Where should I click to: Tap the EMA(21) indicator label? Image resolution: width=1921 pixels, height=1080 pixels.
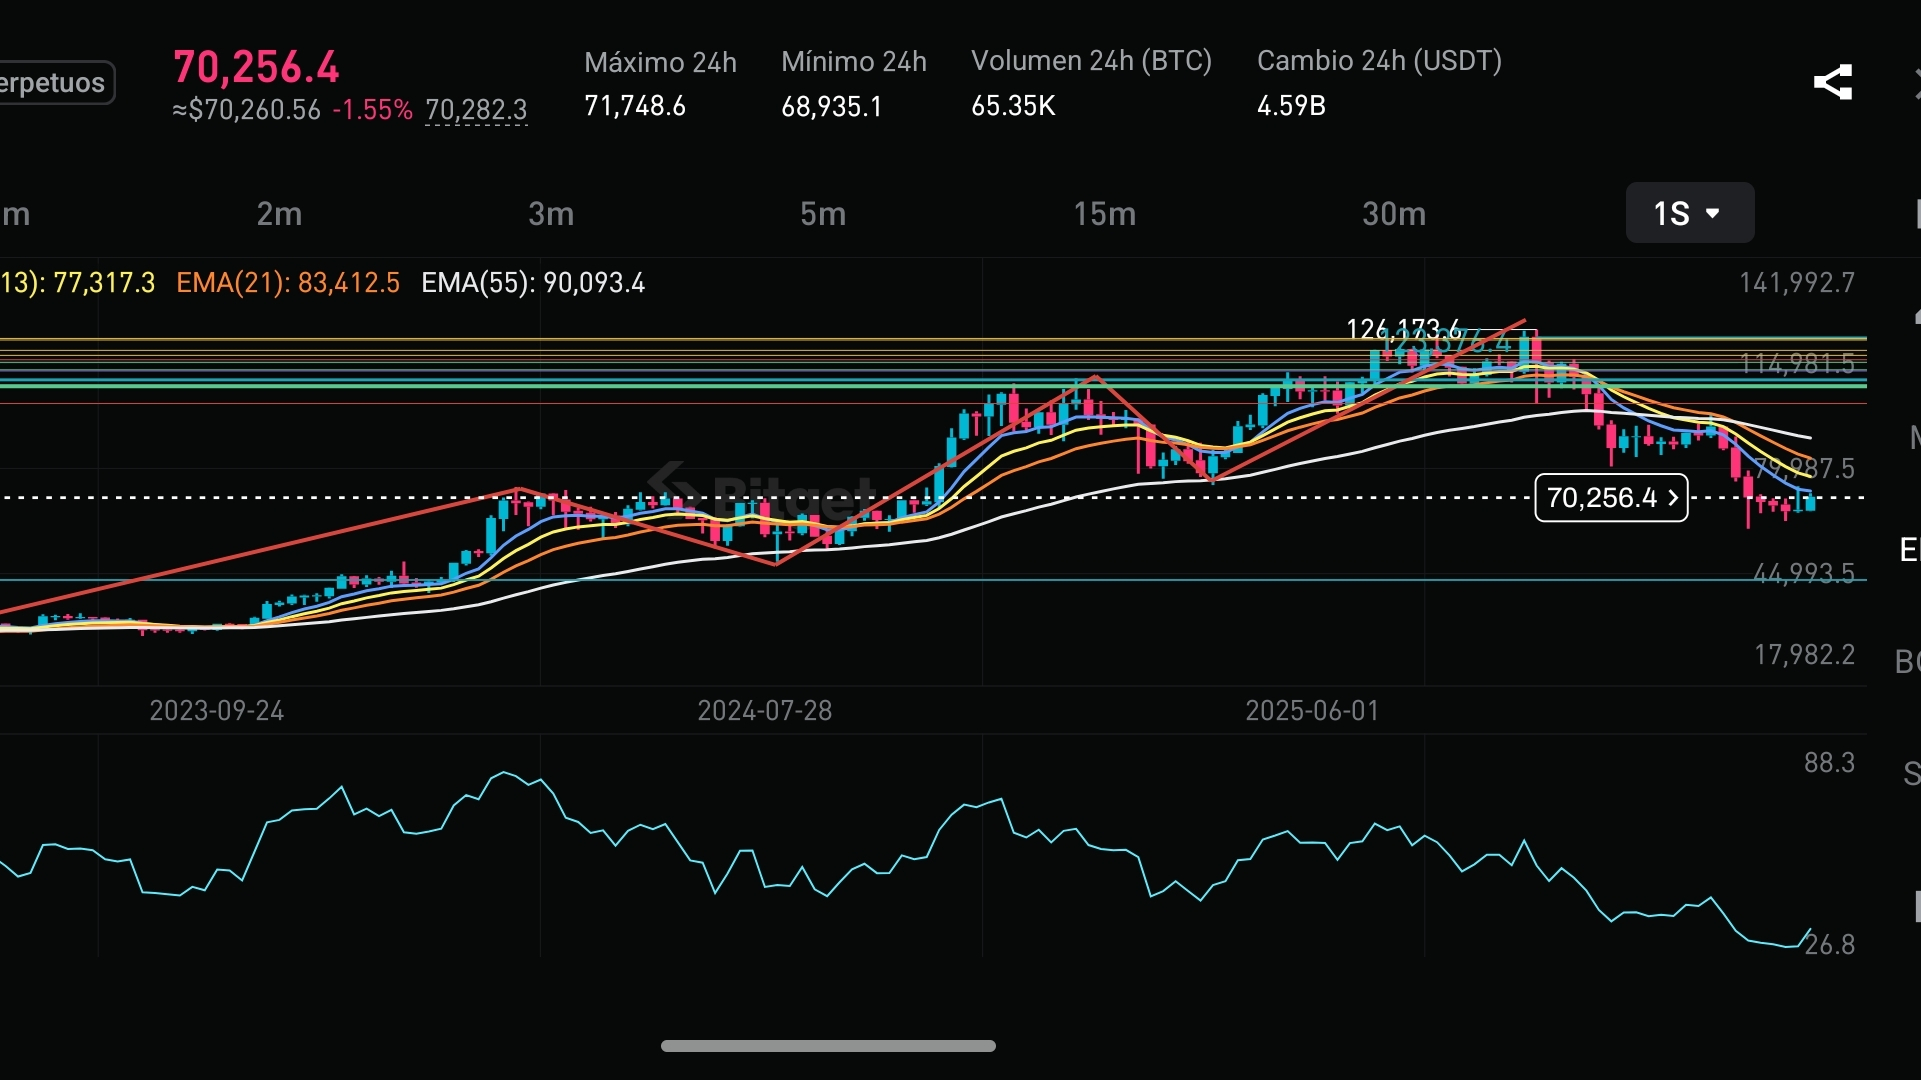click(288, 283)
